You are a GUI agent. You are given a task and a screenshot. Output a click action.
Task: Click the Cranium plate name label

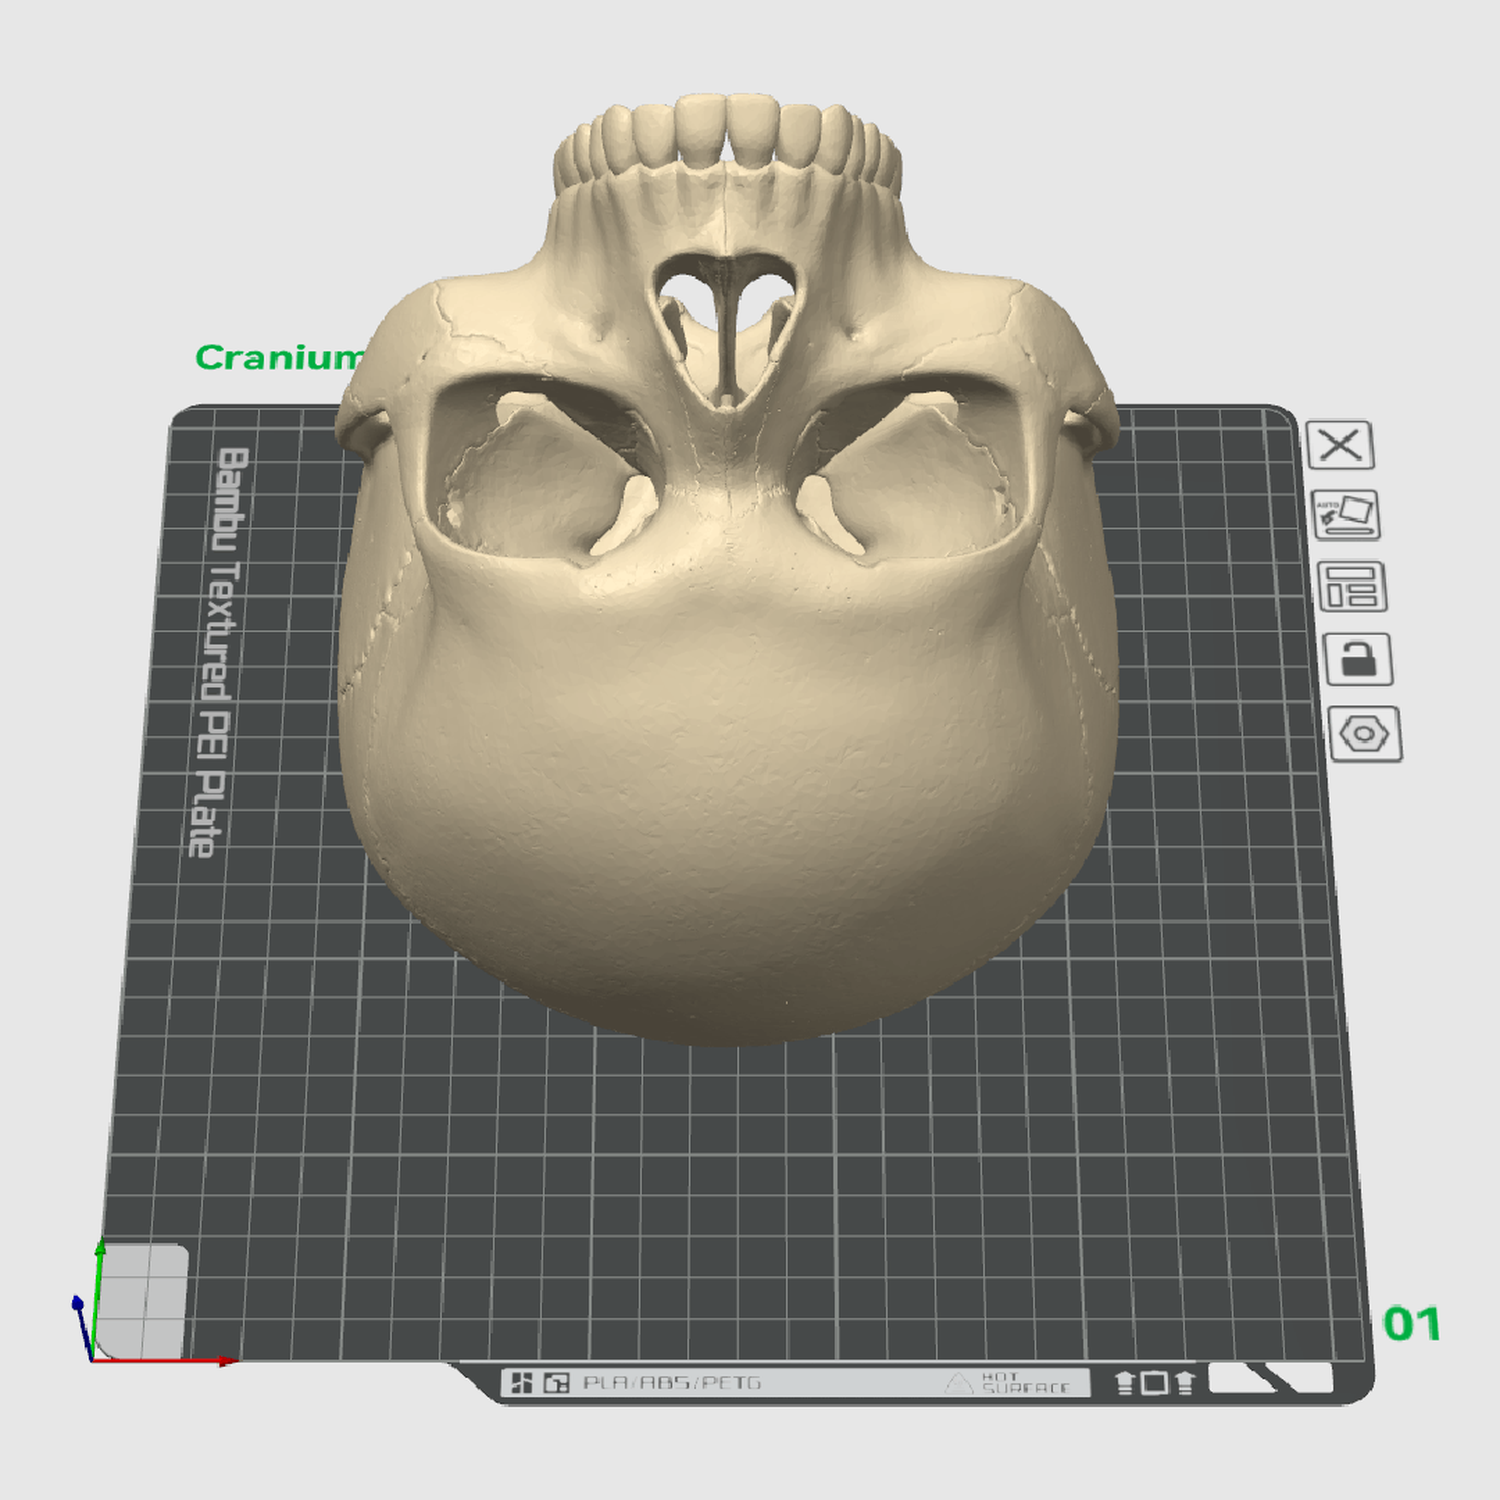[x=279, y=357]
